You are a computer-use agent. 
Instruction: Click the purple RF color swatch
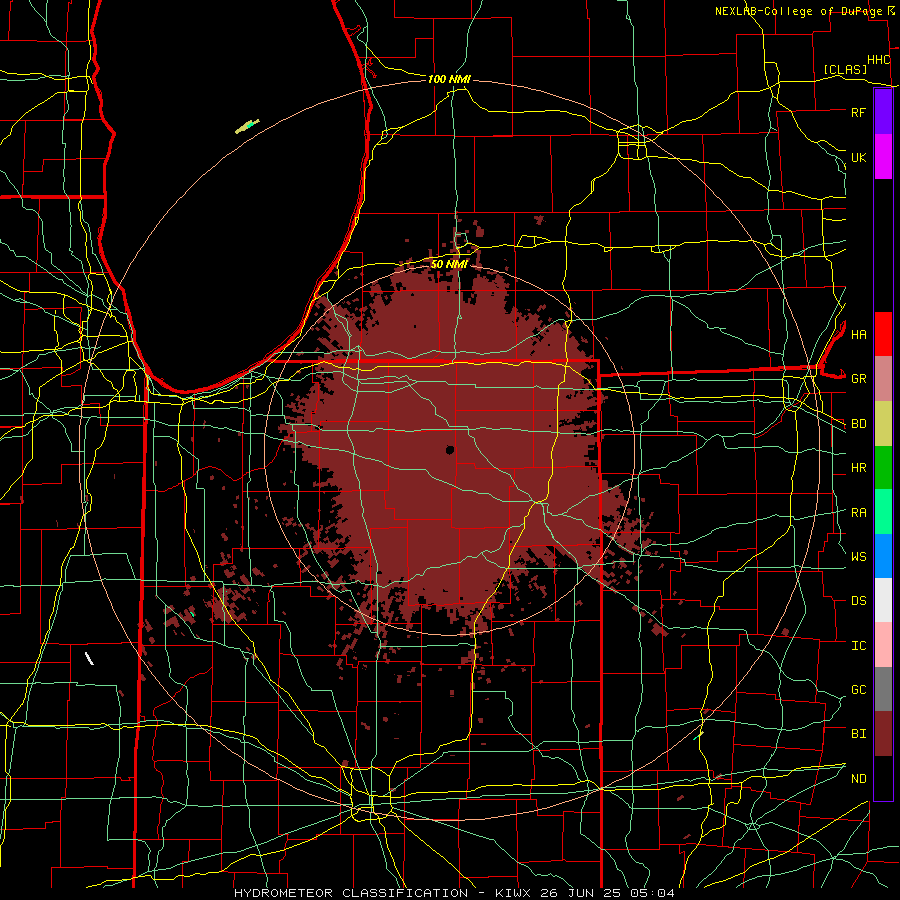883,112
